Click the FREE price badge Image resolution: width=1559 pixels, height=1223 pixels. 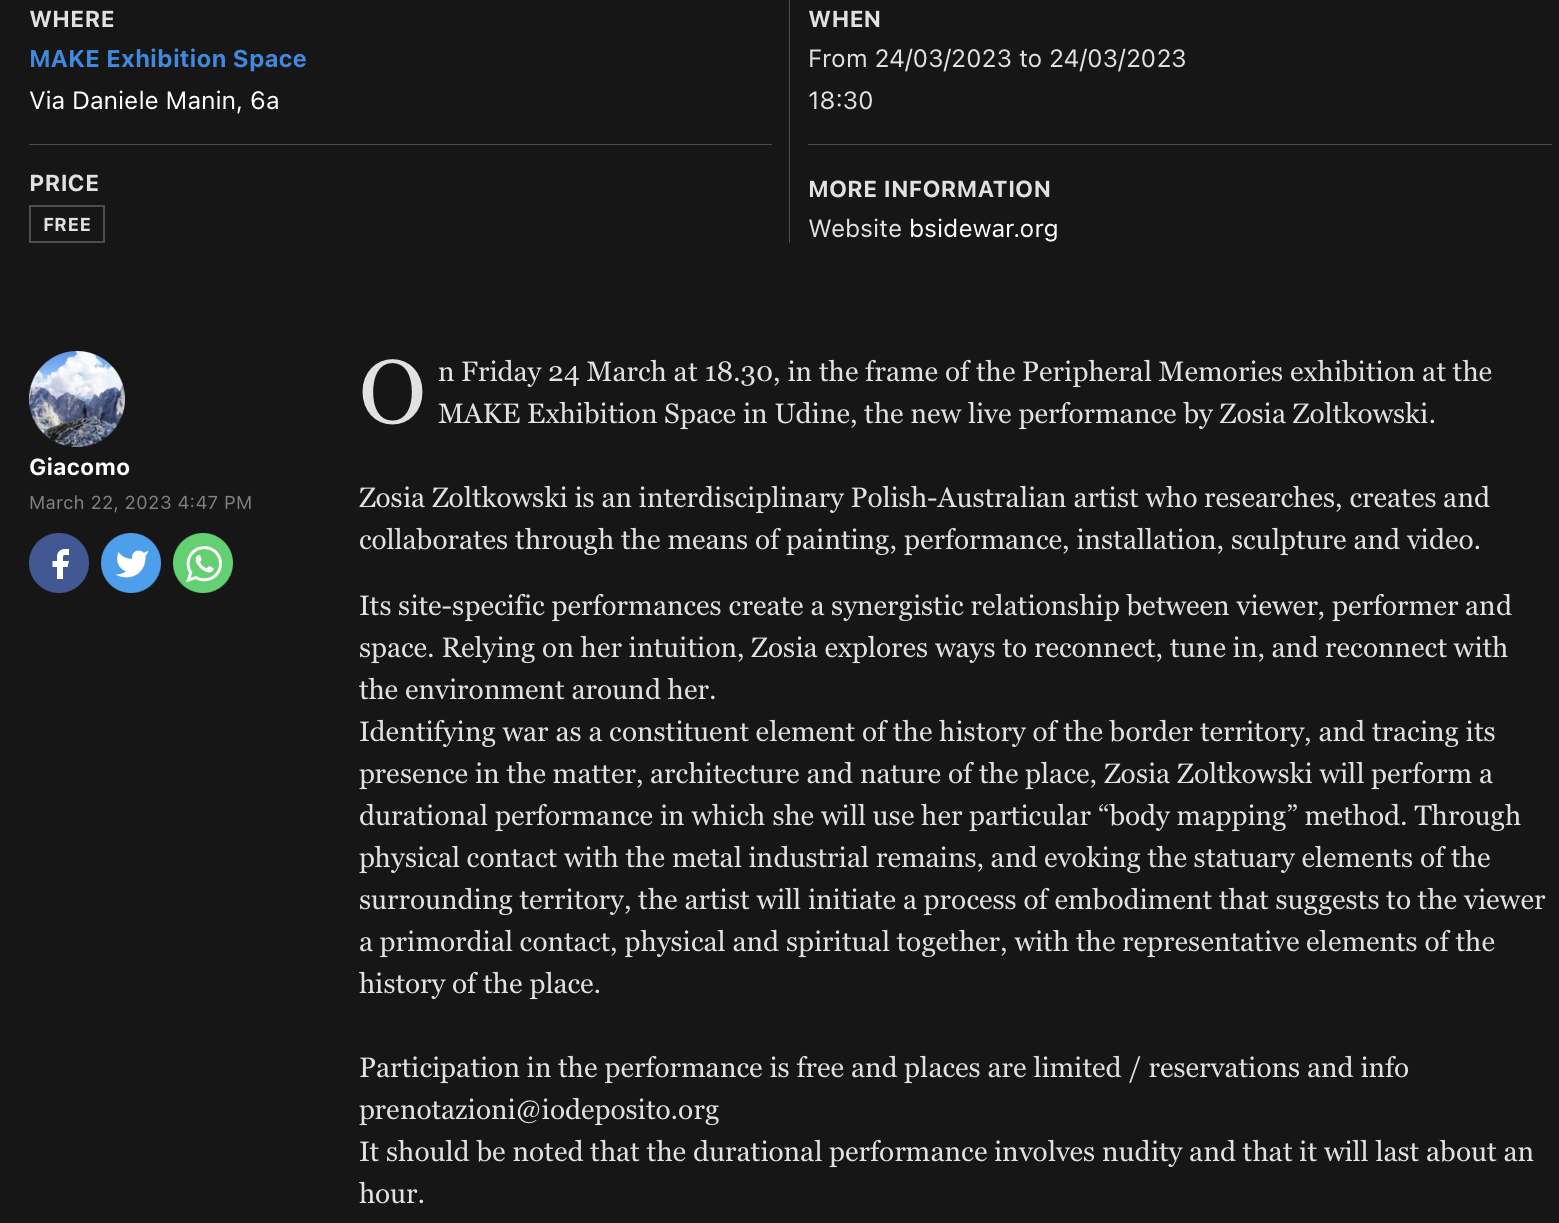click(67, 225)
